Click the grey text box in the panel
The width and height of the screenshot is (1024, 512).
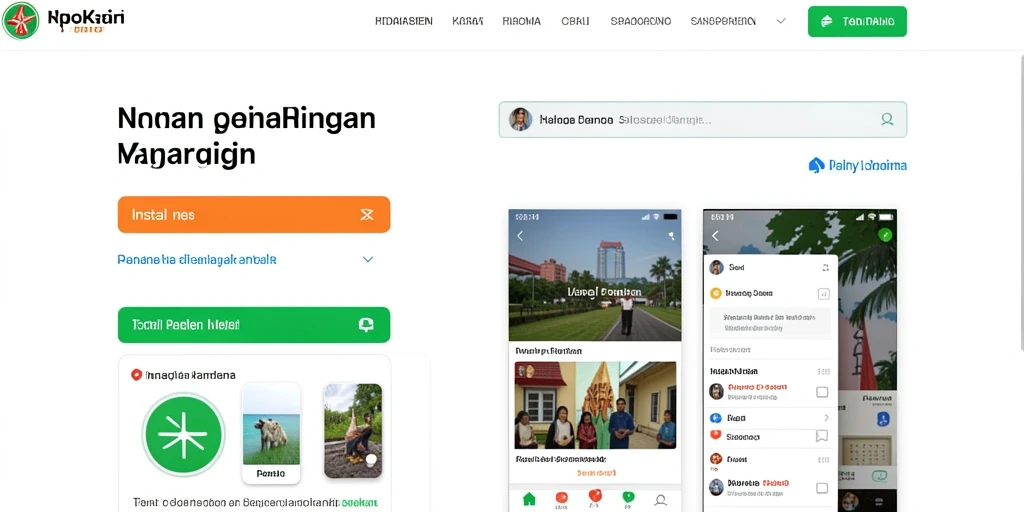(771, 323)
